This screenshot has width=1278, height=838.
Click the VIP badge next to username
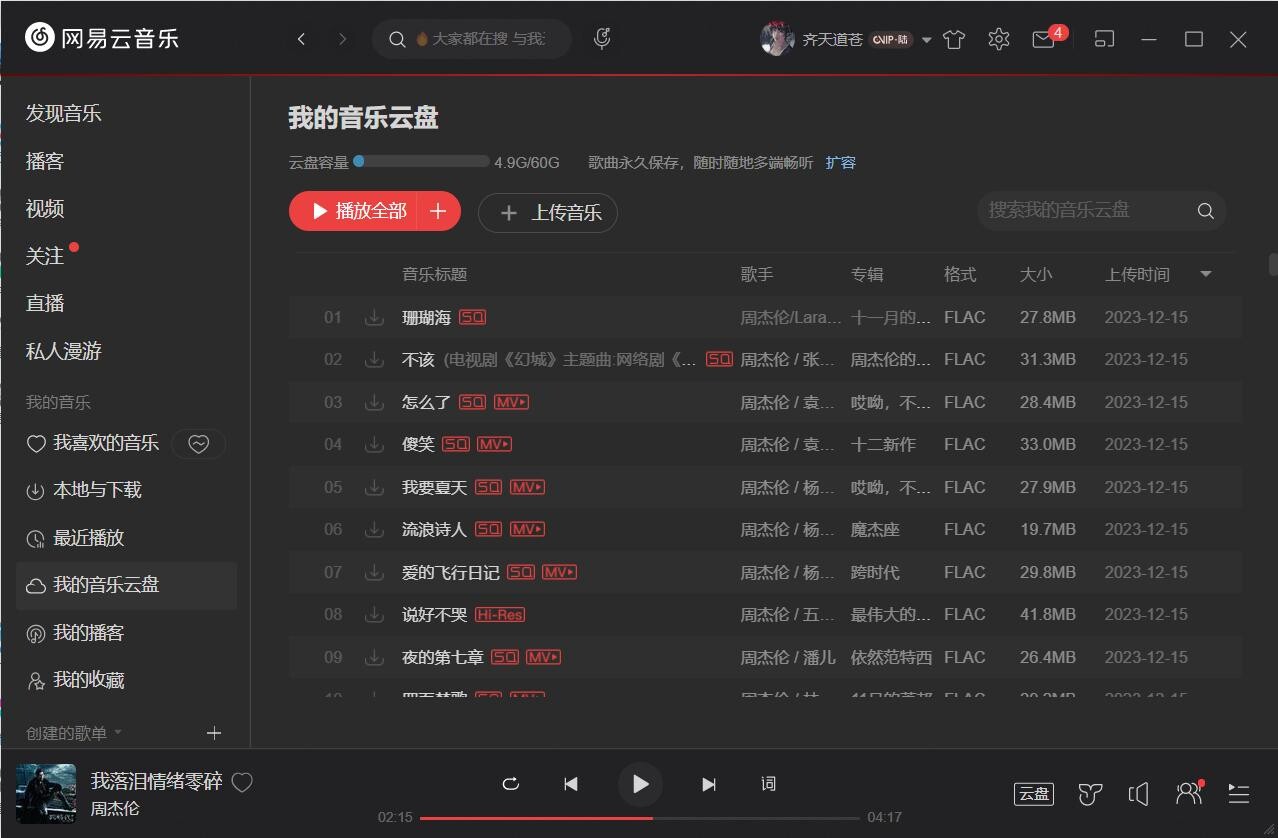tap(890, 40)
